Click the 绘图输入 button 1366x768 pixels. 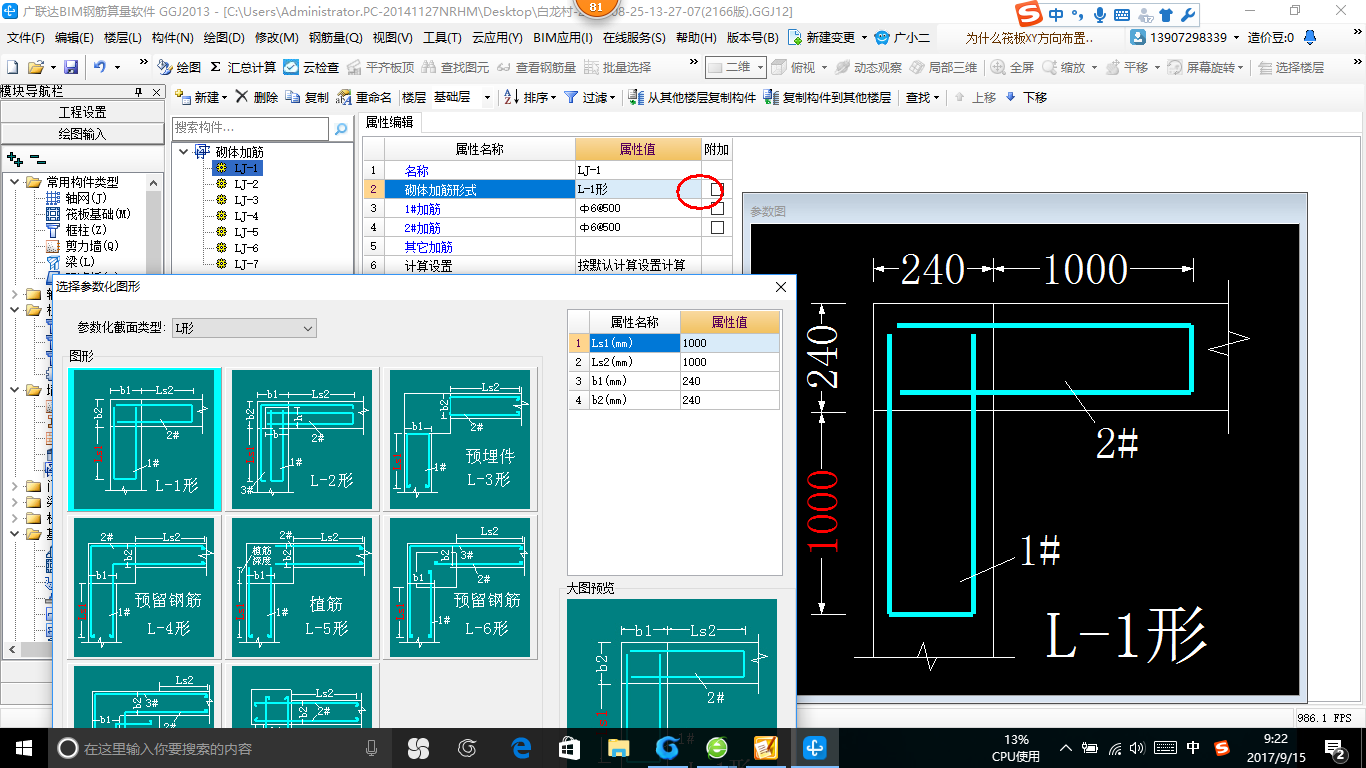click(x=82, y=133)
